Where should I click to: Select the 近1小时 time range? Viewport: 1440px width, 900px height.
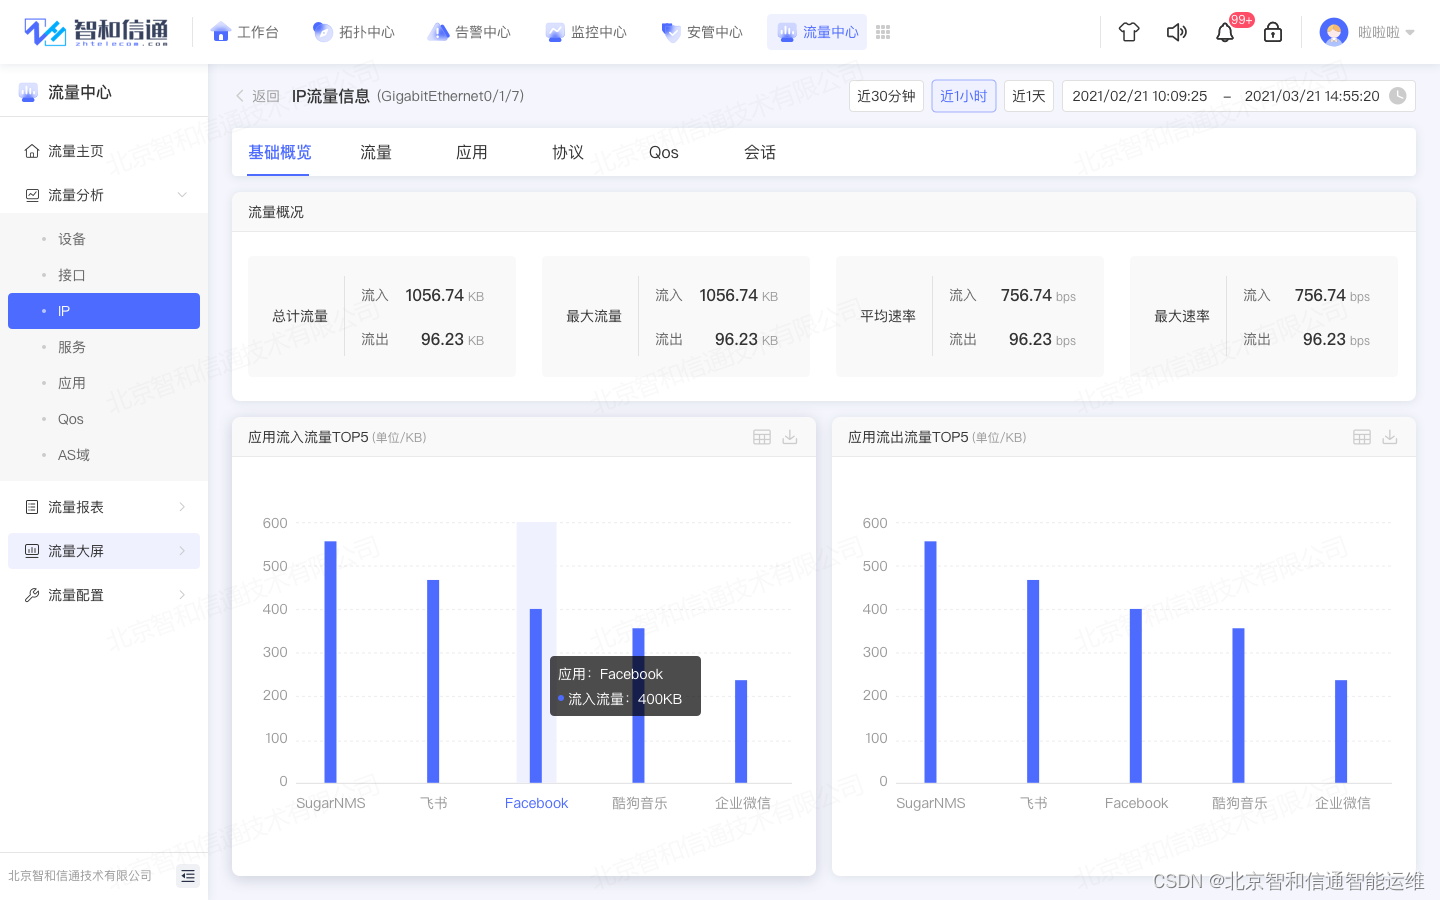click(964, 96)
